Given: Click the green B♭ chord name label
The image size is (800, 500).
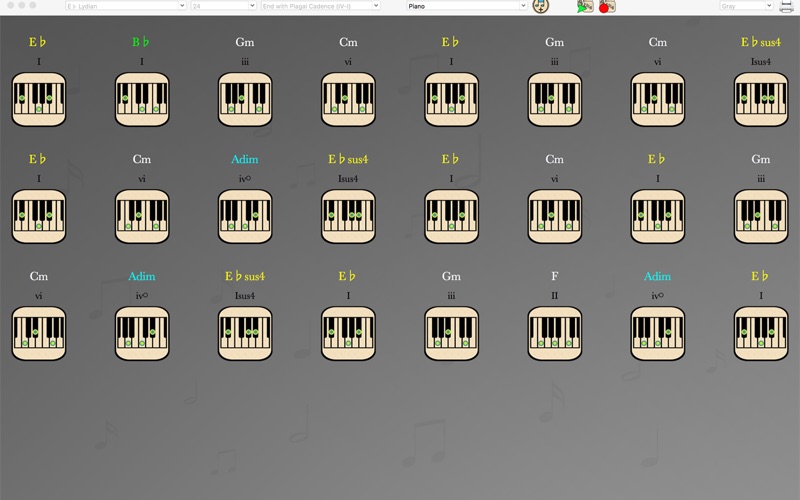Looking at the screenshot, I should pos(141,42).
